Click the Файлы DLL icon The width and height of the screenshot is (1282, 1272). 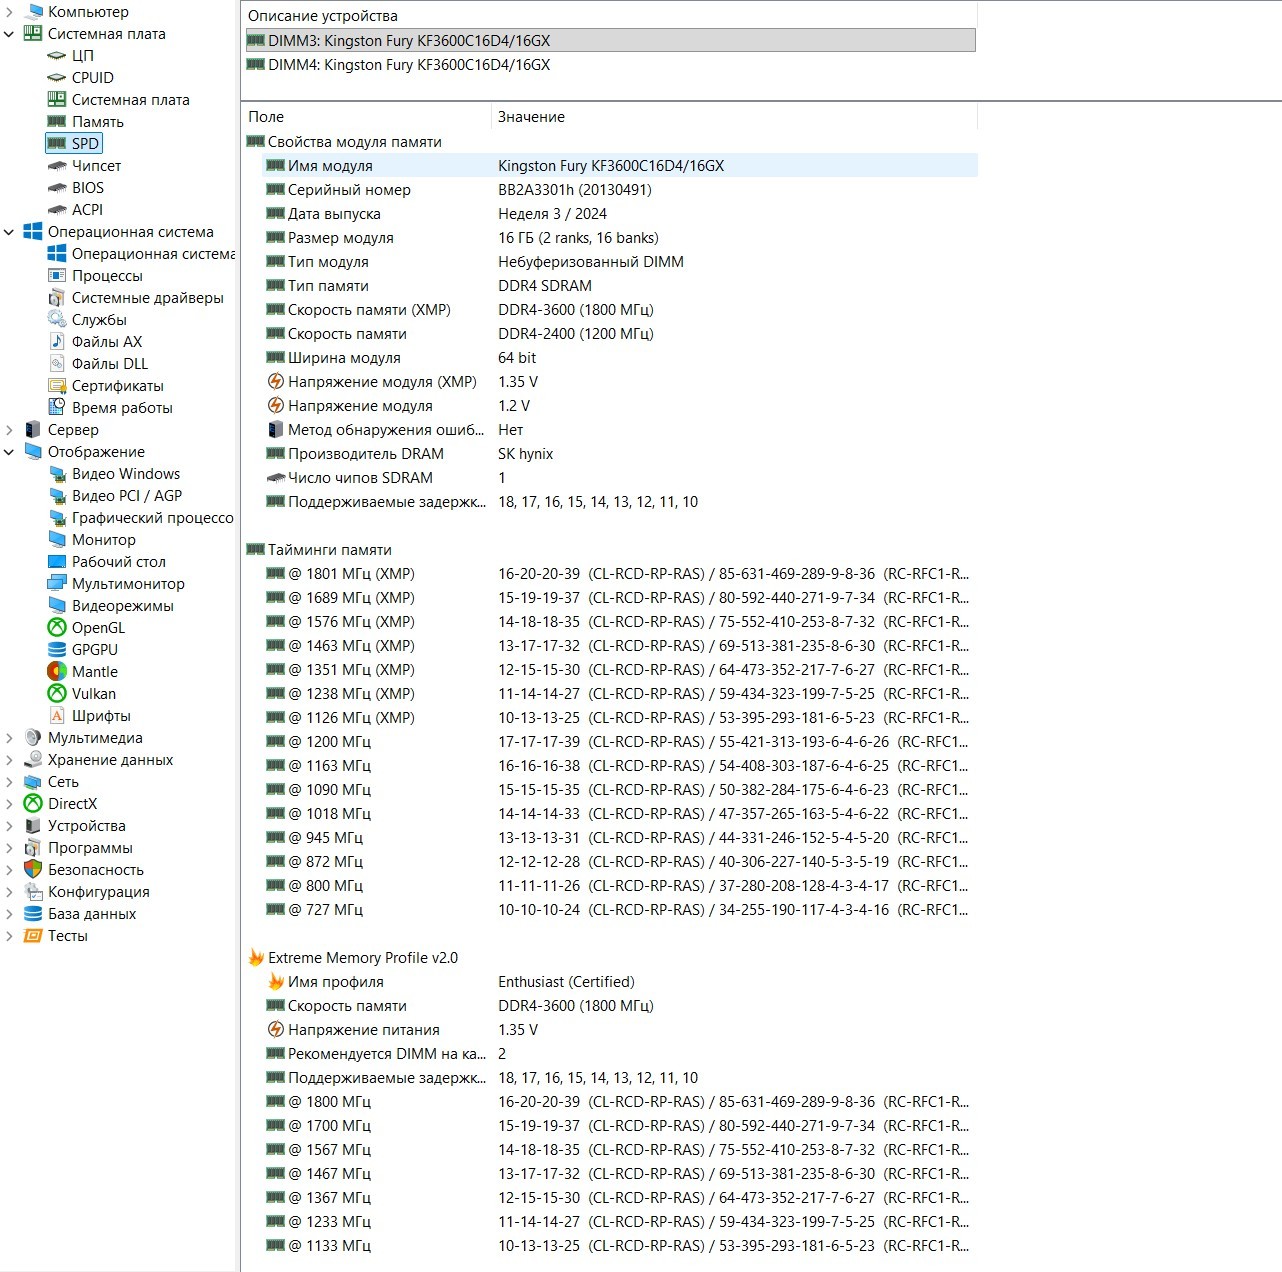(x=57, y=363)
